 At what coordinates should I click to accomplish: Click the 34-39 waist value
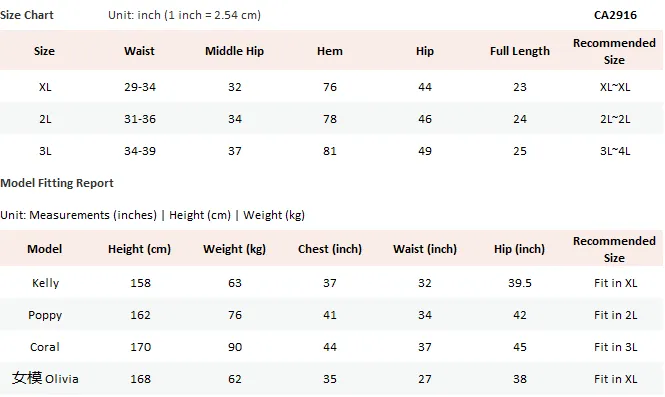140,151
